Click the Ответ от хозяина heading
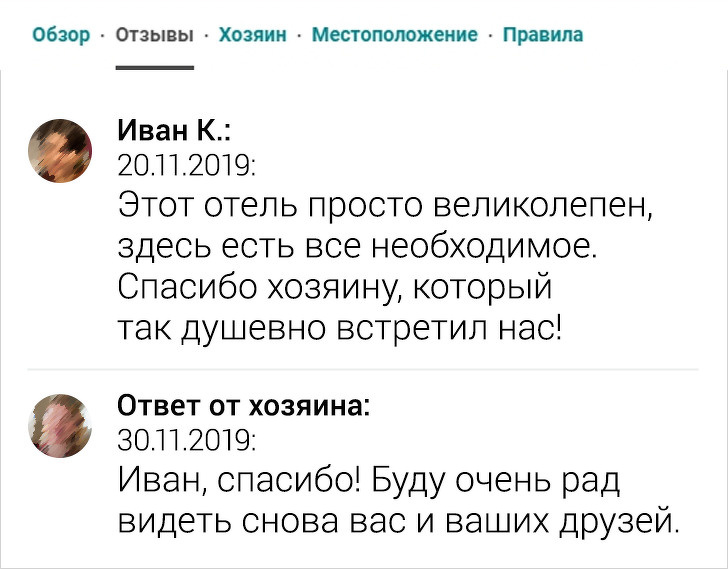 tap(244, 406)
